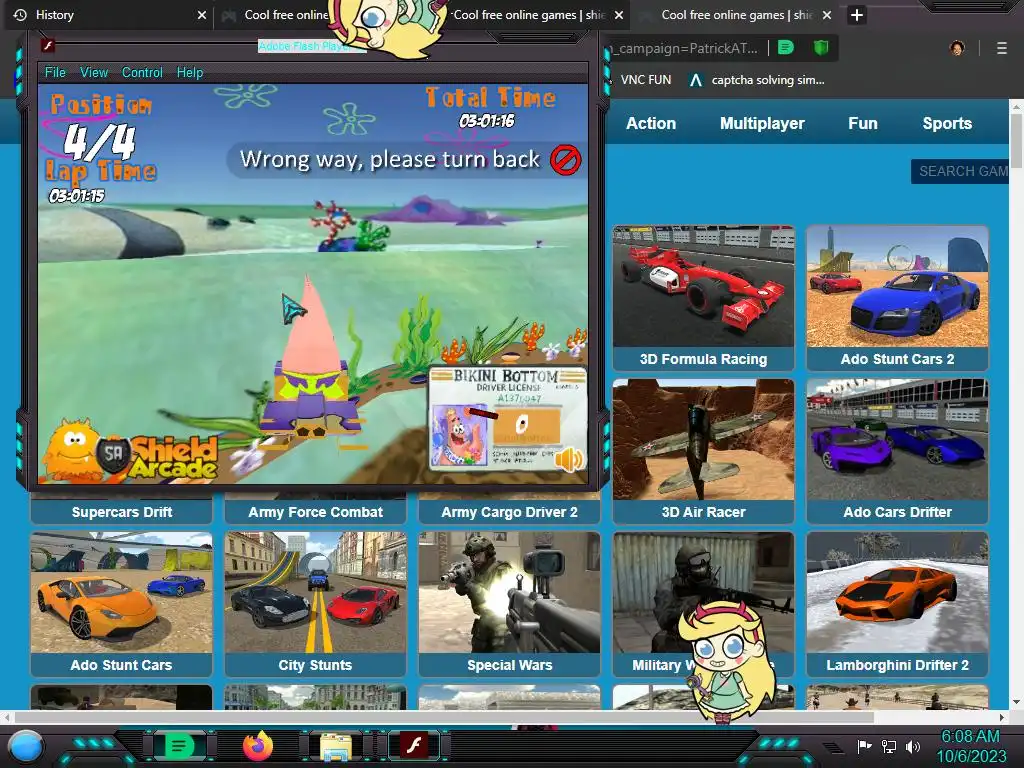
Task: Open the Ado Cars Drifter thumbnail
Action: click(x=897, y=440)
